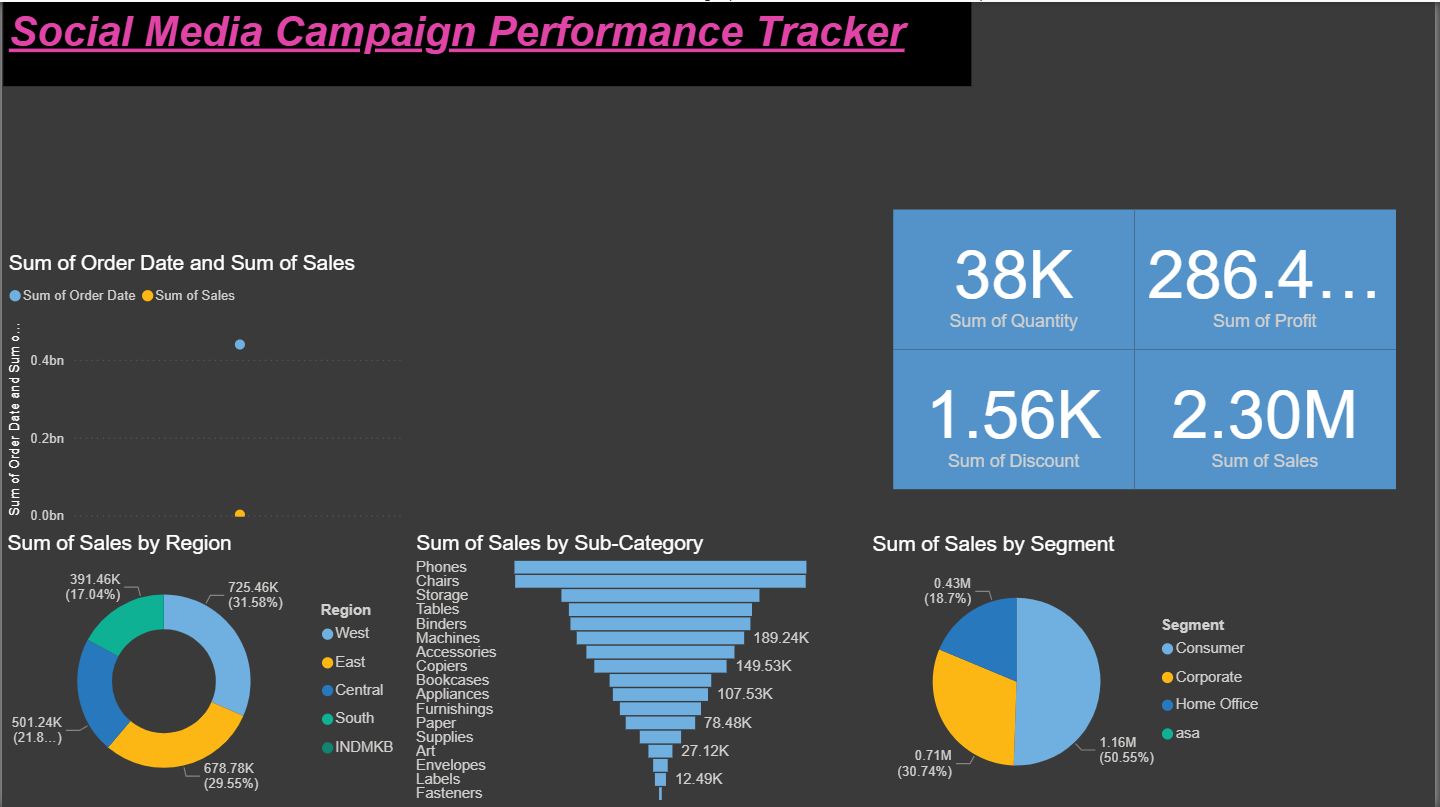Image resolution: width=1440 pixels, height=807 pixels.
Task: Click the Social Media Campaign Performance Tracker title
Action: pos(457,32)
